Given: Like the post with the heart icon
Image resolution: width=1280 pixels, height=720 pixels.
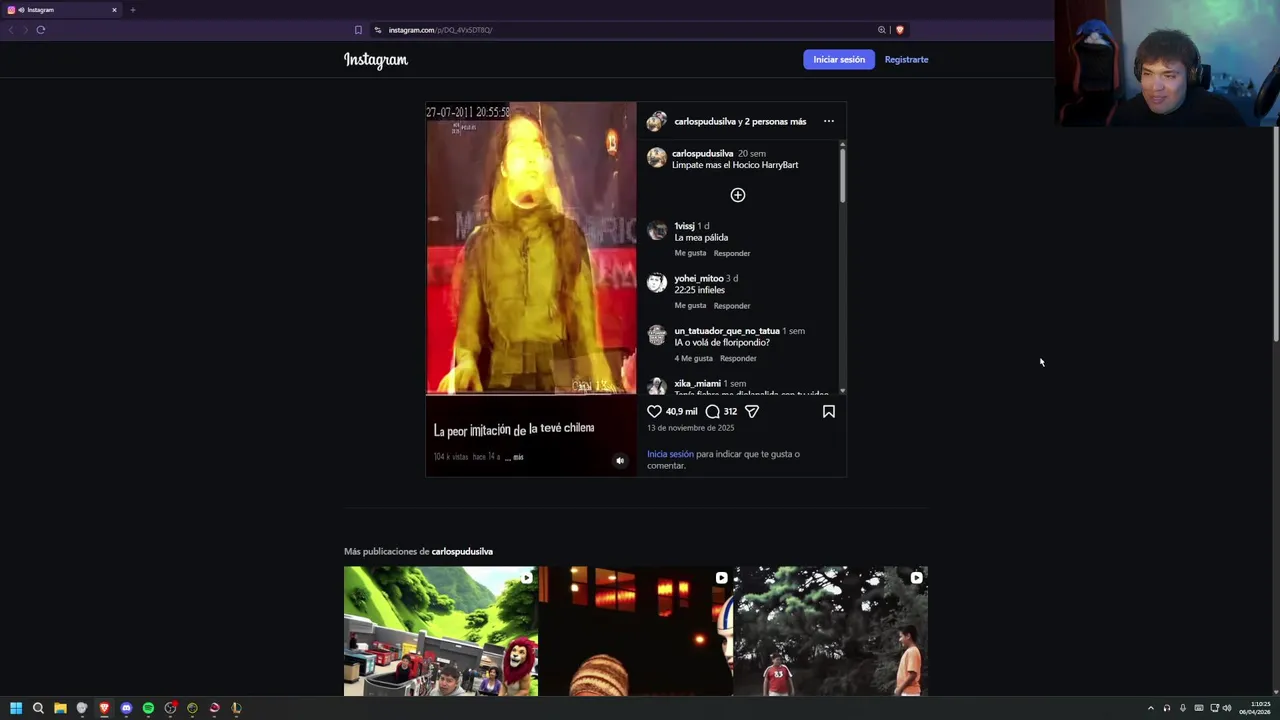Looking at the screenshot, I should [x=654, y=411].
